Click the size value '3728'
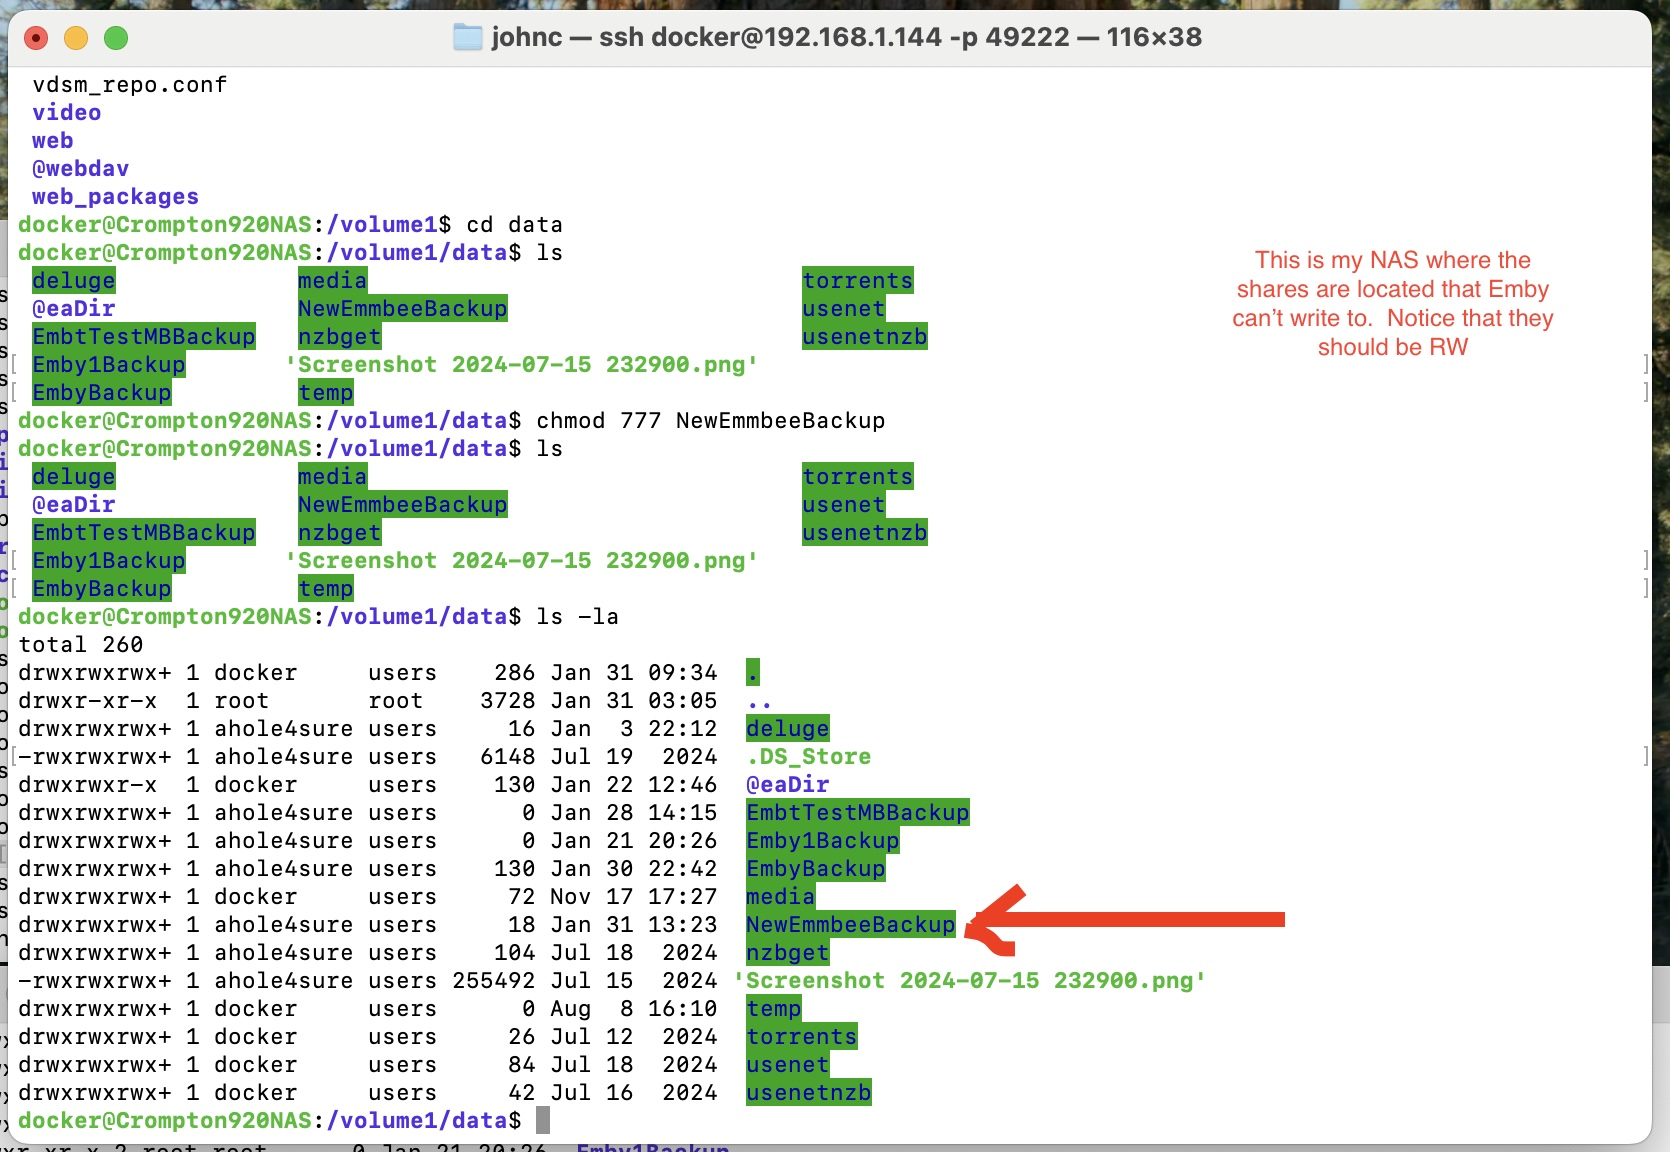1670x1152 pixels. (x=508, y=701)
